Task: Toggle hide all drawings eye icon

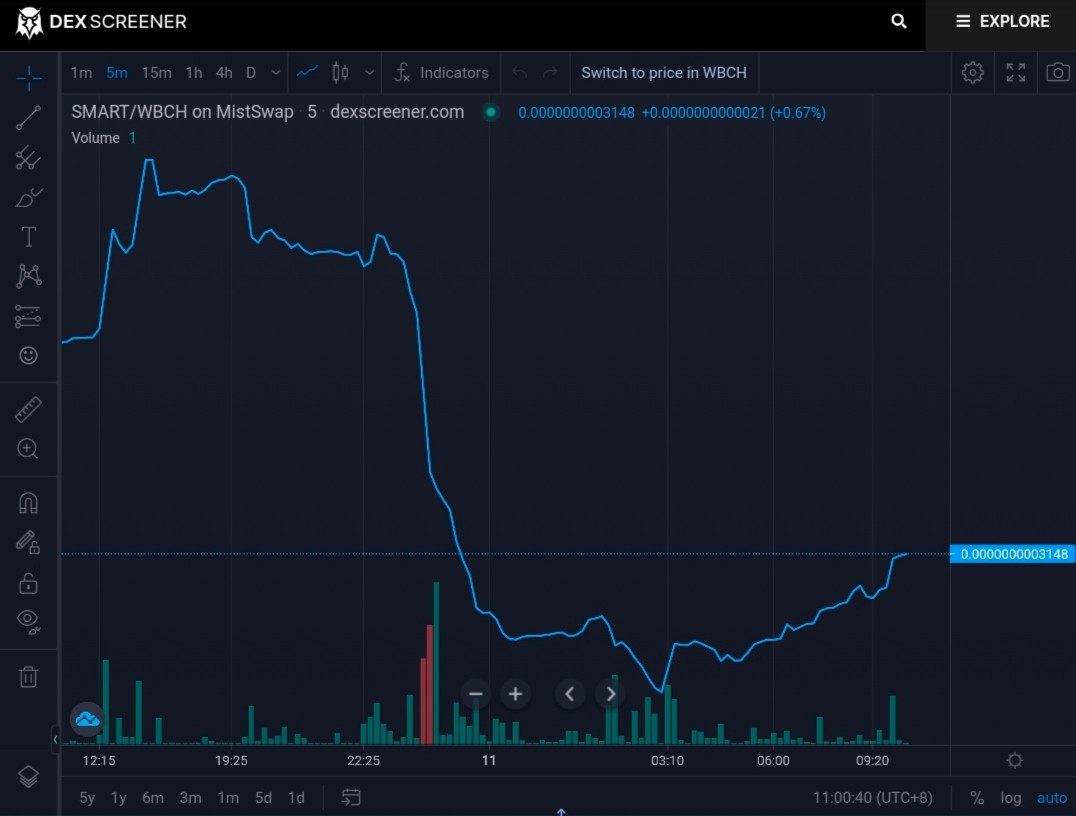Action: (x=28, y=620)
